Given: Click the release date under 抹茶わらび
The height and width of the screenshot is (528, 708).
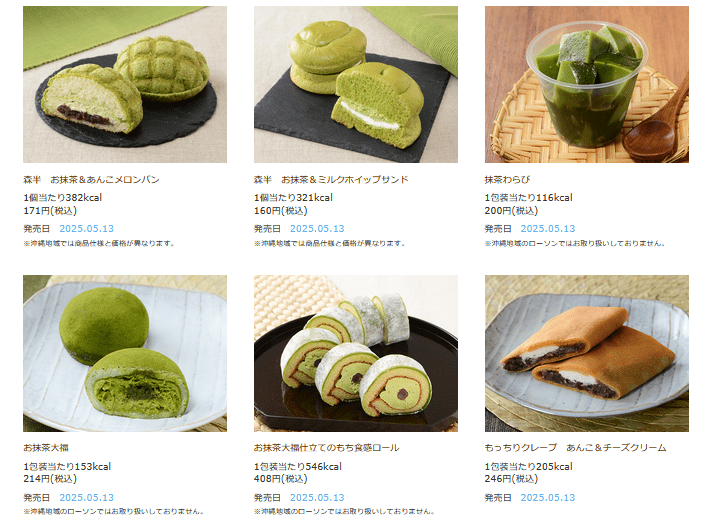Looking at the screenshot, I should (x=548, y=229).
